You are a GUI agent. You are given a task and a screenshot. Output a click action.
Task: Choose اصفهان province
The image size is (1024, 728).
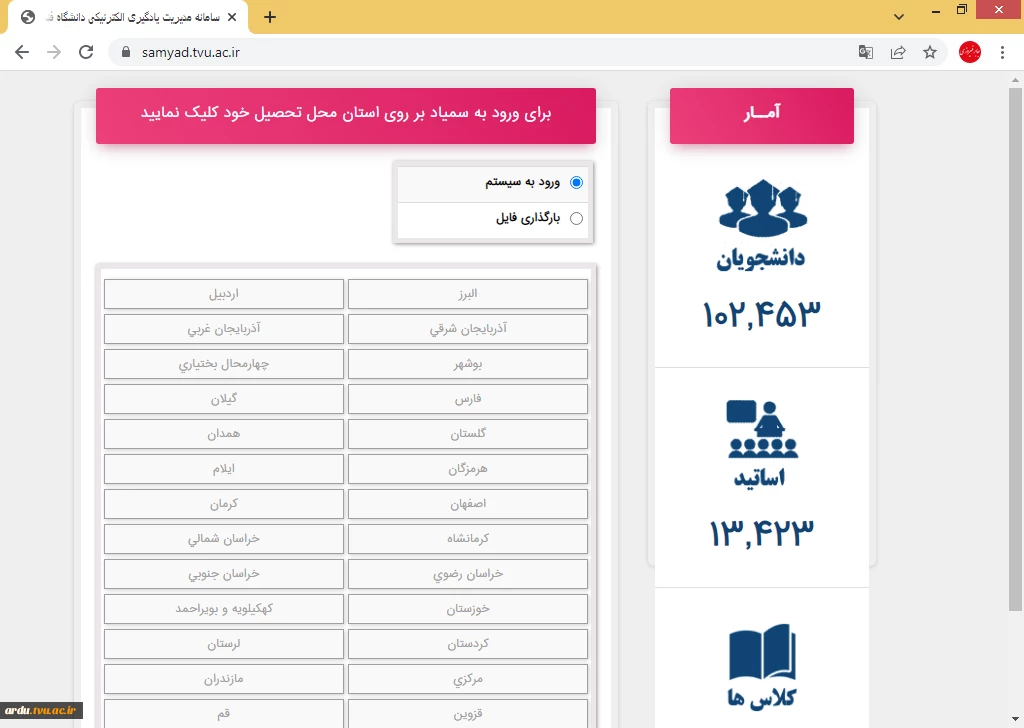click(x=468, y=503)
